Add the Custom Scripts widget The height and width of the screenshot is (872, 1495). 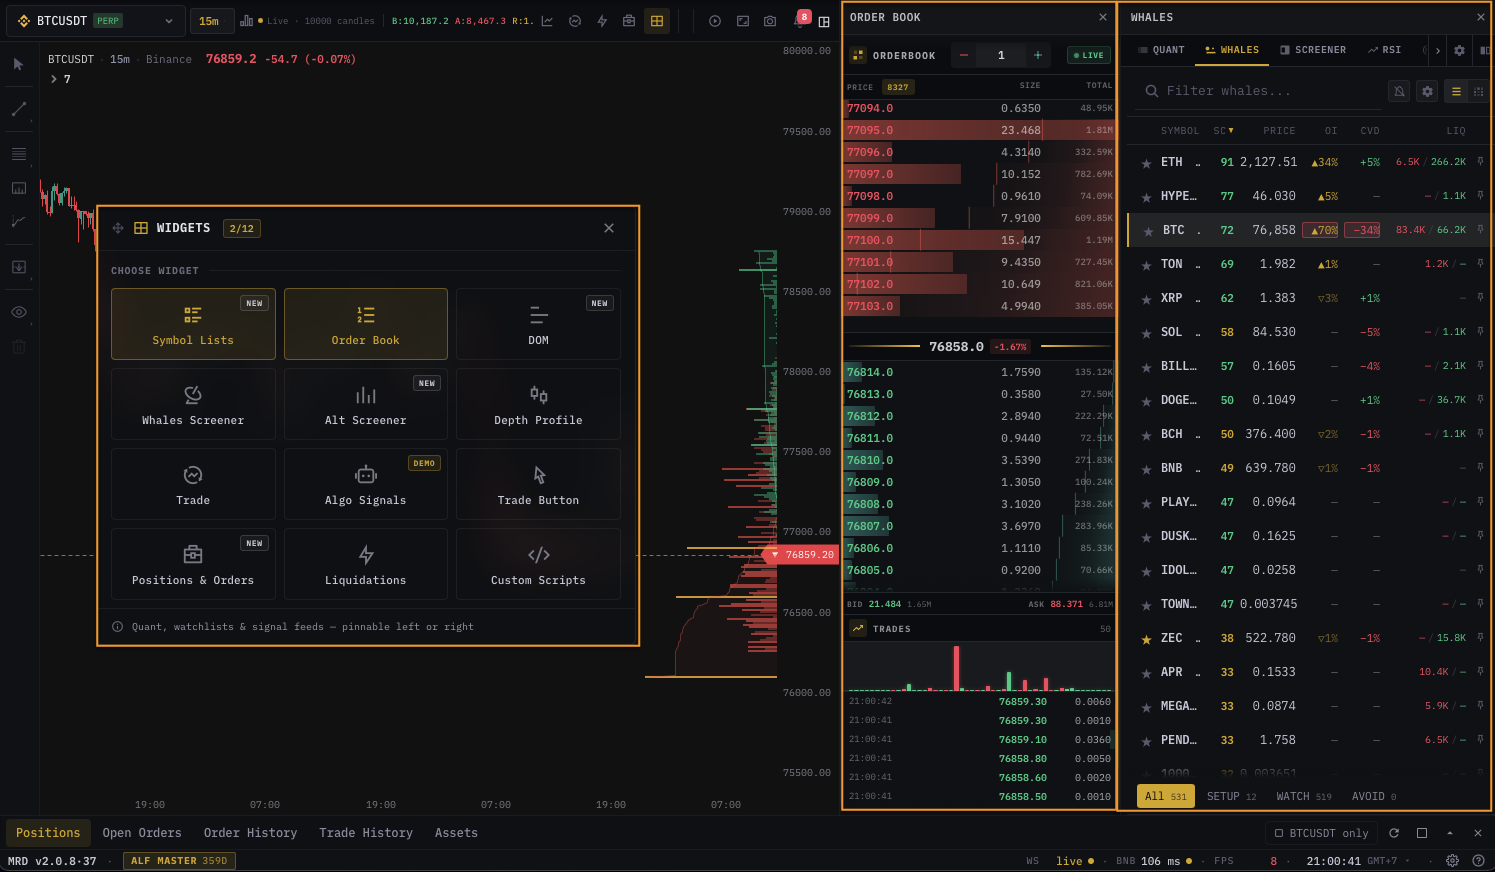click(x=538, y=564)
